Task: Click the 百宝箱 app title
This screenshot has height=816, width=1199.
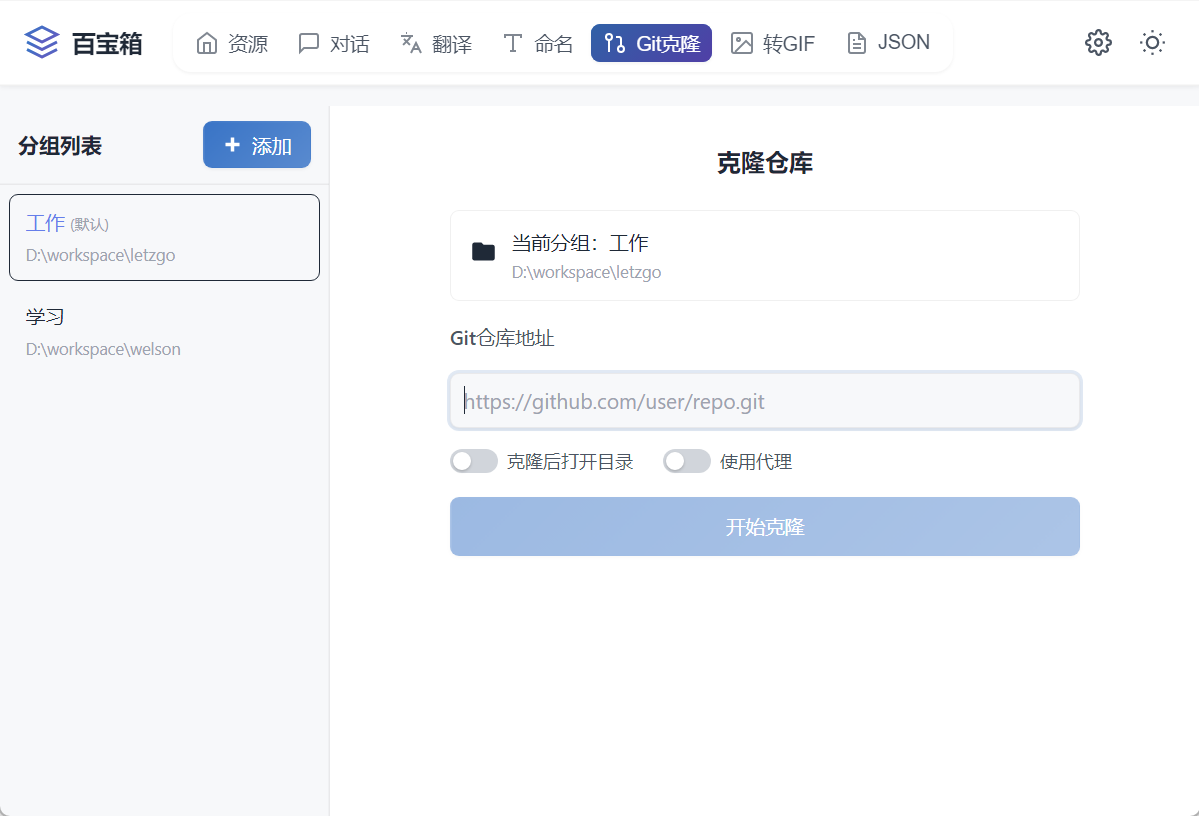Action: tap(107, 44)
